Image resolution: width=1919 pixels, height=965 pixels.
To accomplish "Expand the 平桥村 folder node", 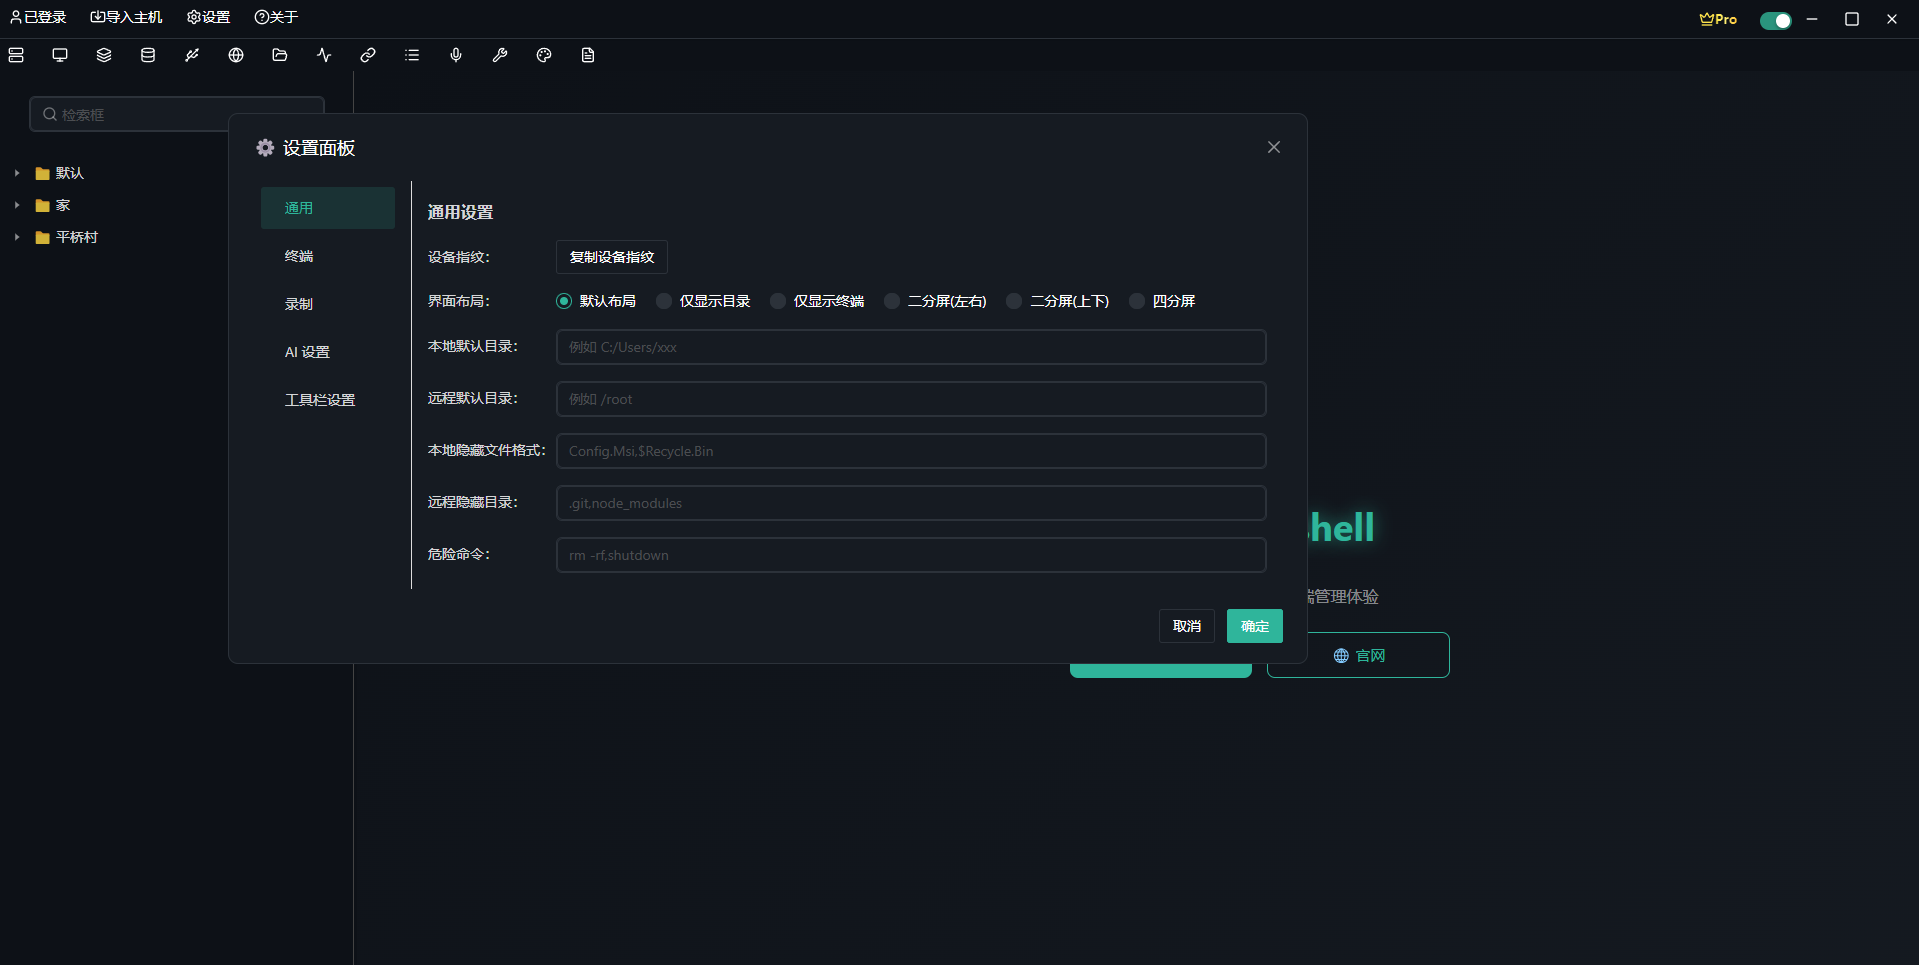I will [x=17, y=237].
